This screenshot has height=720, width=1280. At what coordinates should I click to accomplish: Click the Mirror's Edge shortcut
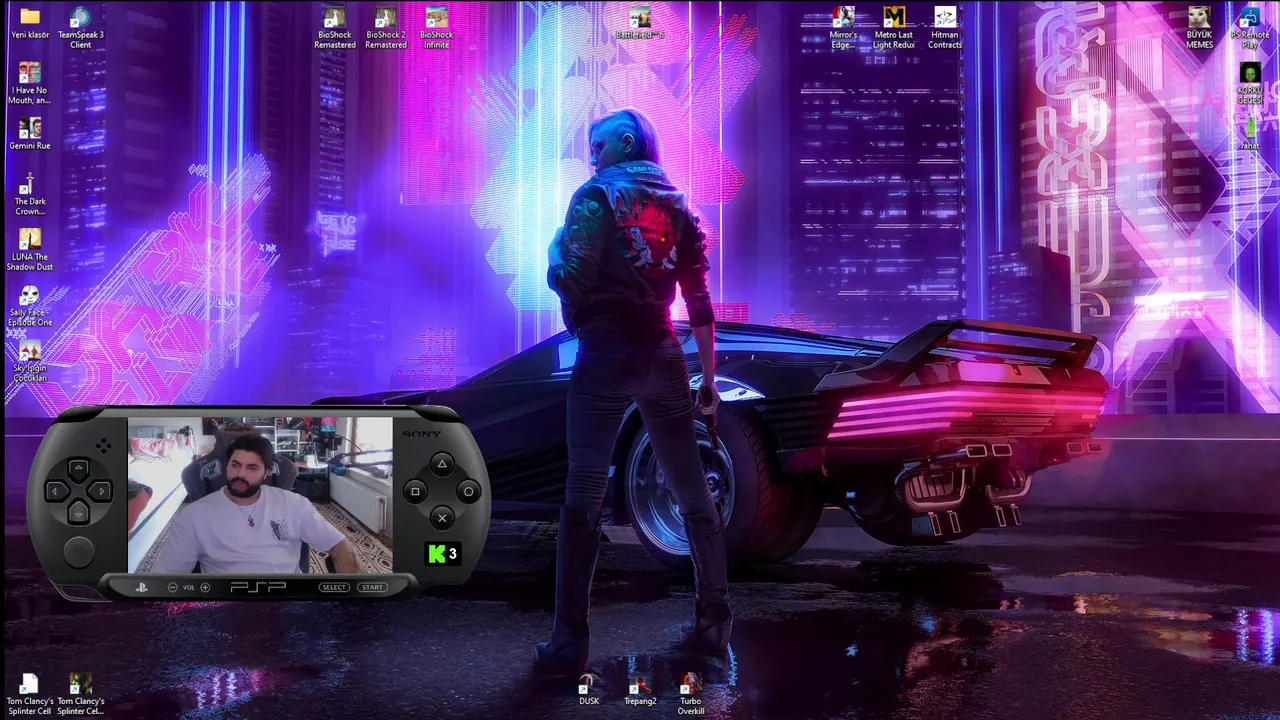pos(843,17)
